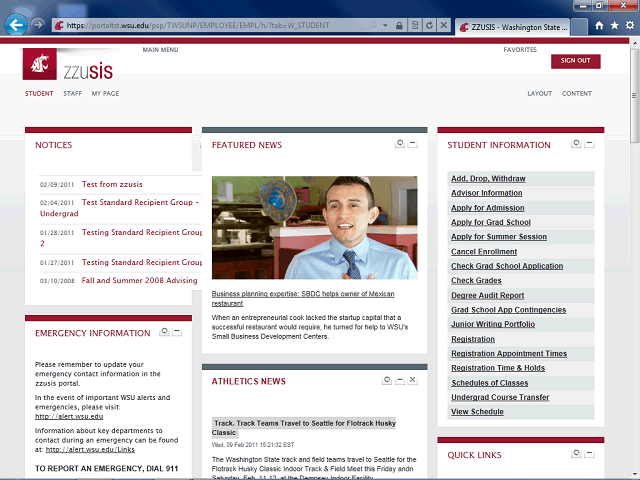Click the page vertical scrollbar thumb
Image resolution: width=640 pixels, height=480 pixels.
pyautogui.click(x=634, y=96)
